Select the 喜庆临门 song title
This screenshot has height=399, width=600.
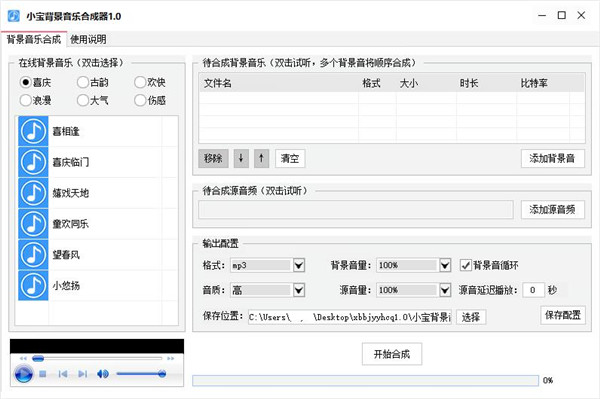[x=71, y=162]
